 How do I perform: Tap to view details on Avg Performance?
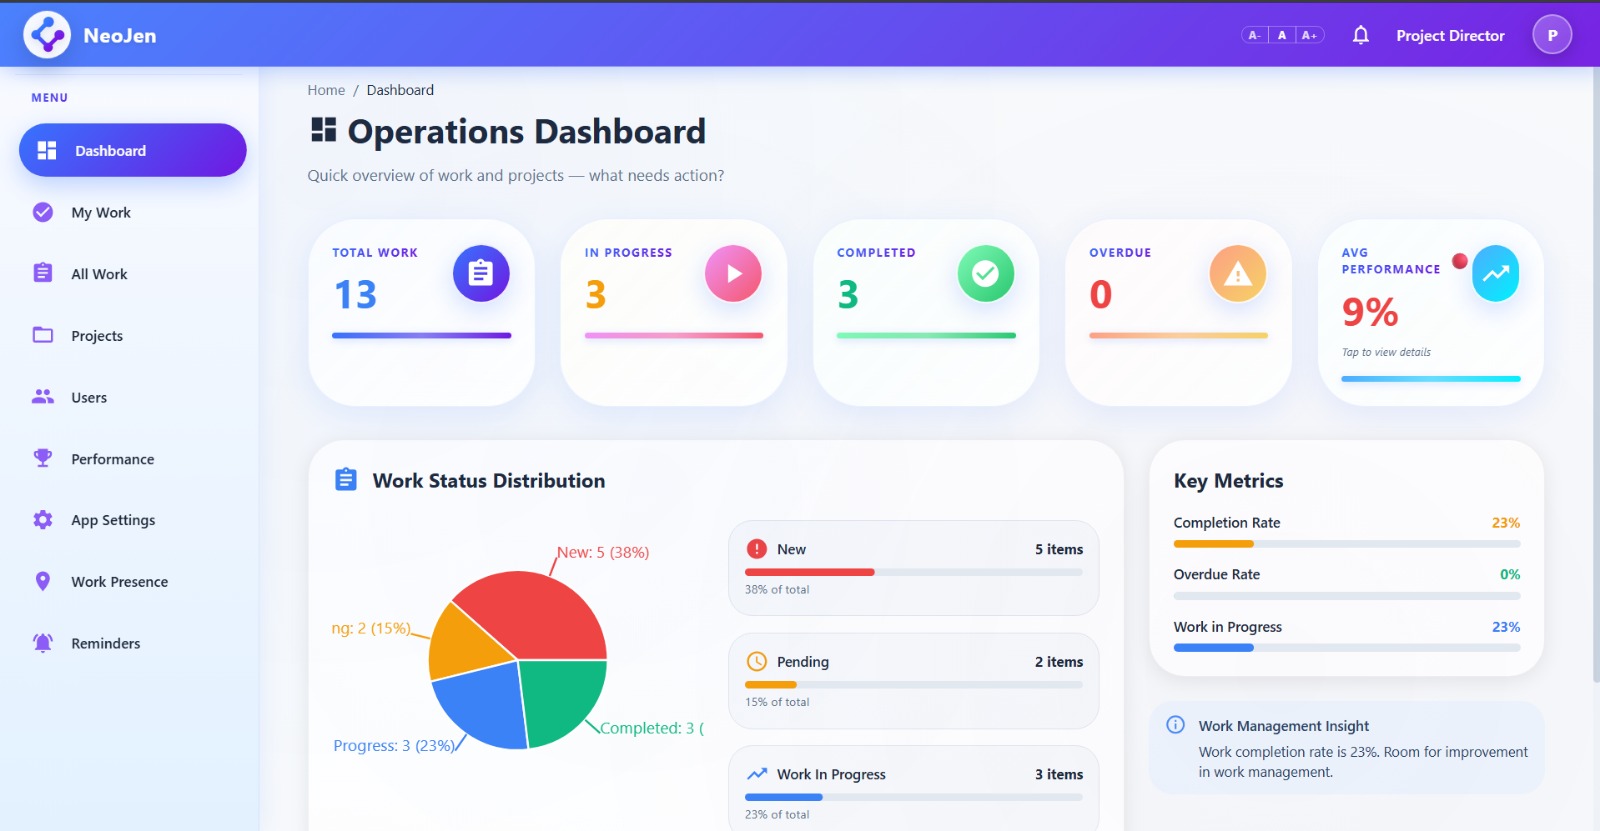1386,352
